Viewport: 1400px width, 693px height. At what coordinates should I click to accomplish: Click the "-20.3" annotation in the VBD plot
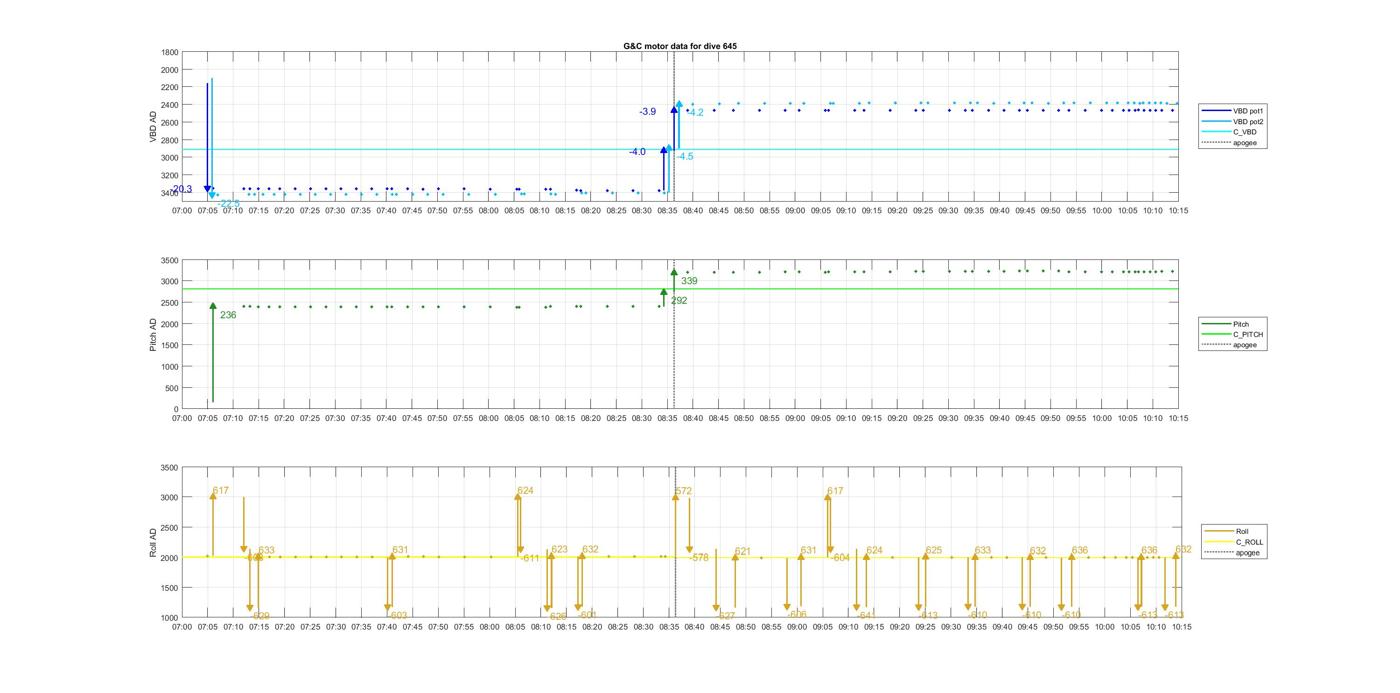[182, 189]
